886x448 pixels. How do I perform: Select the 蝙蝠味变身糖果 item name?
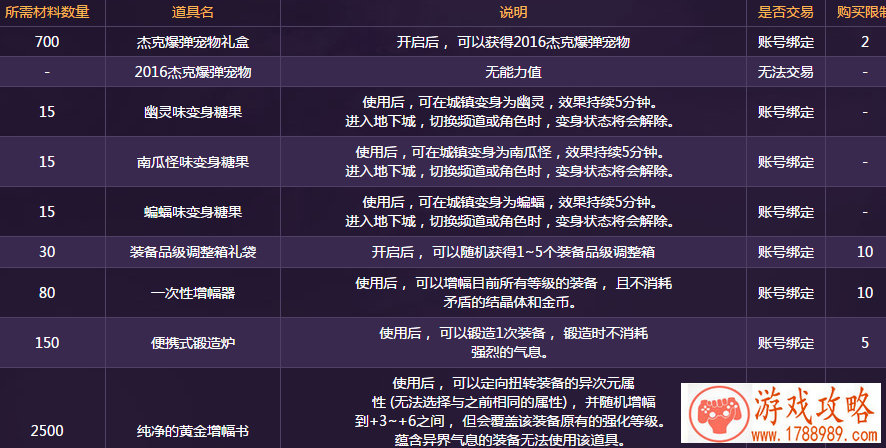(193, 212)
